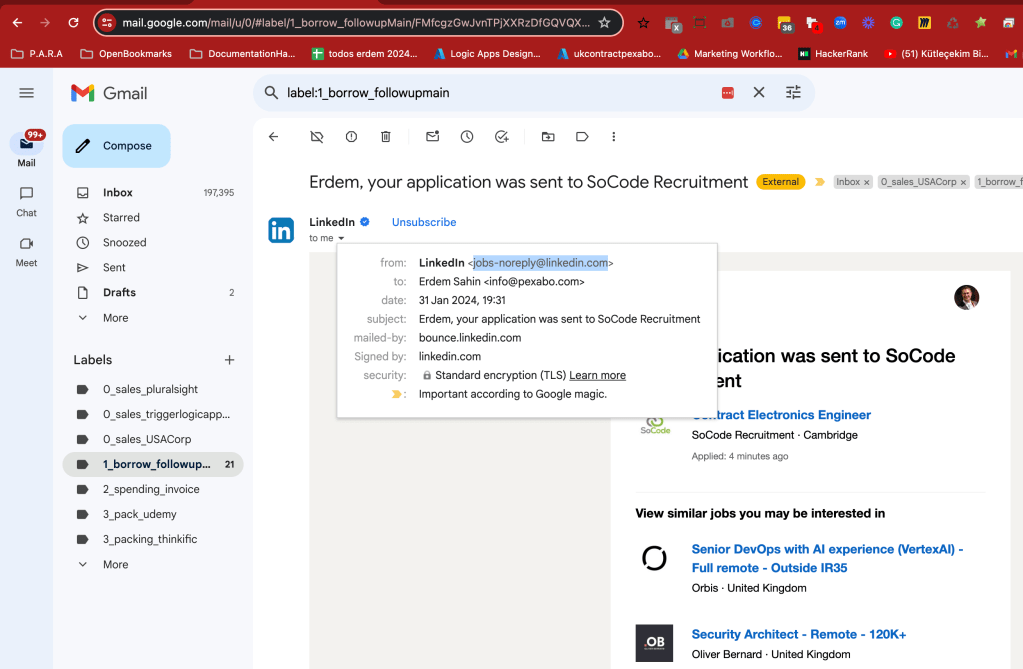Open the Contract Electronics Engineer job link
This screenshot has height=669, width=1023.
point(781,415)
